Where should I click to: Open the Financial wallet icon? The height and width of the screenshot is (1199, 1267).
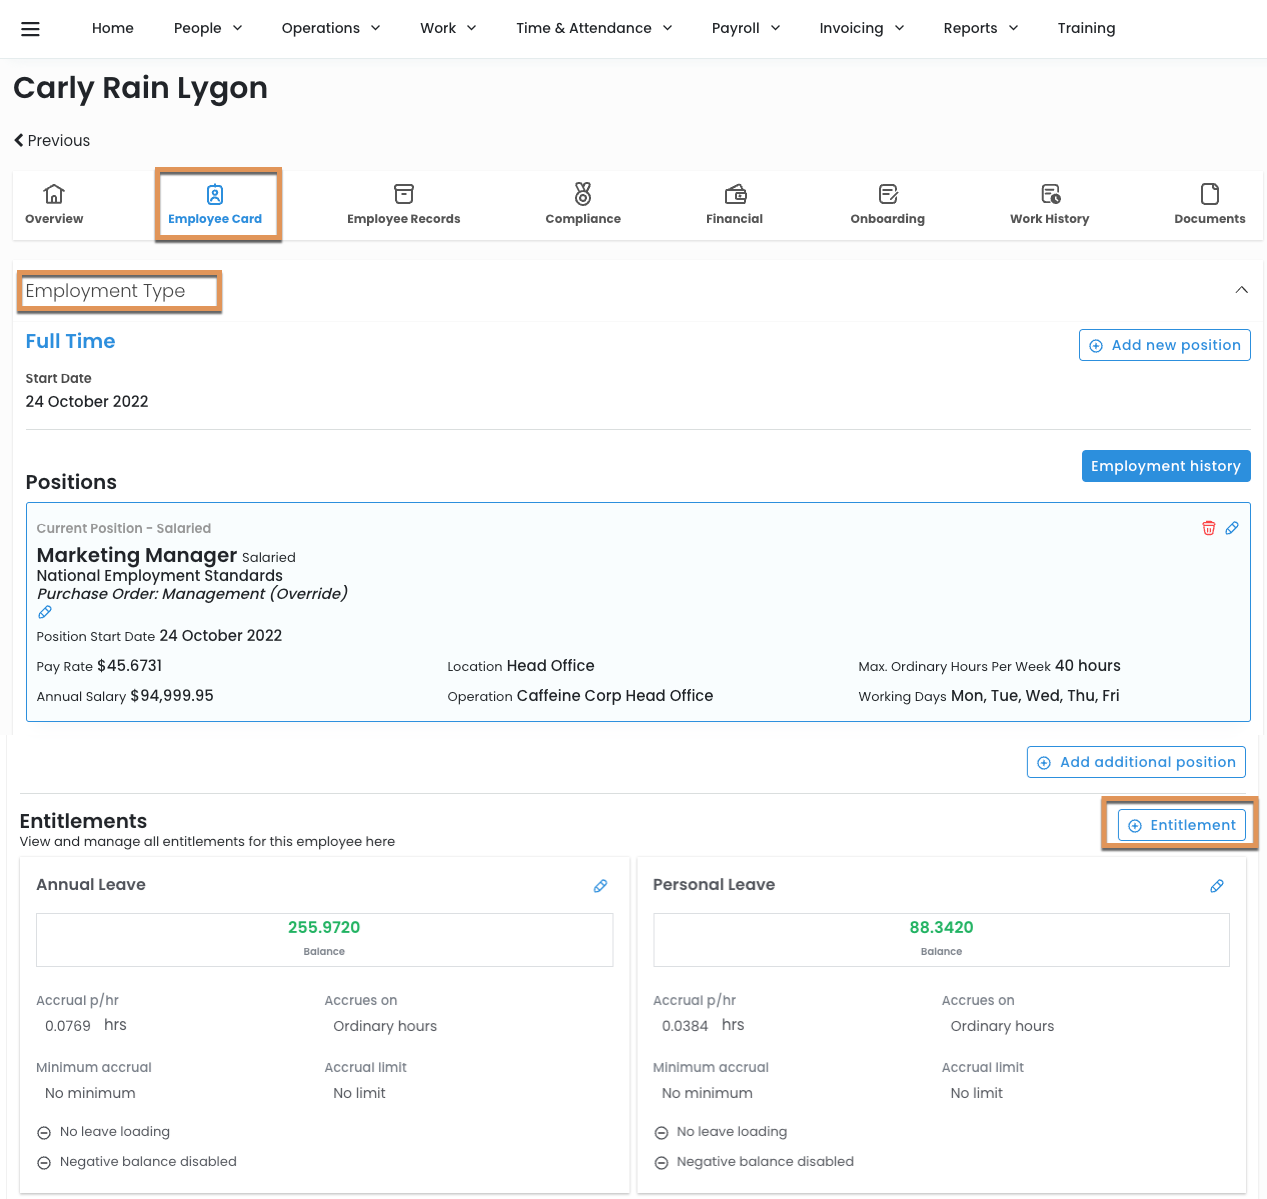pyautogui.click(x=735, y=194)
